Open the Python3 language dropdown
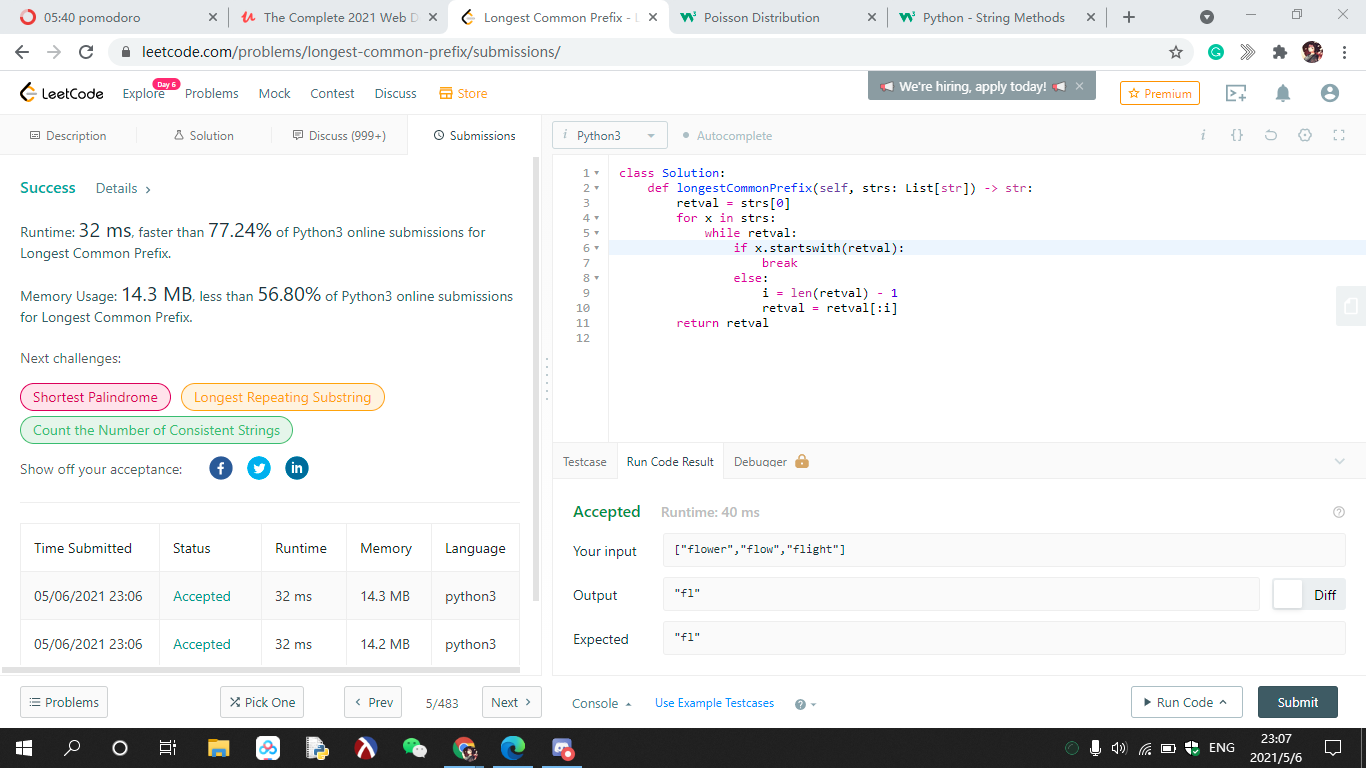The image size is (1366, 768). [x=609, y=135]
